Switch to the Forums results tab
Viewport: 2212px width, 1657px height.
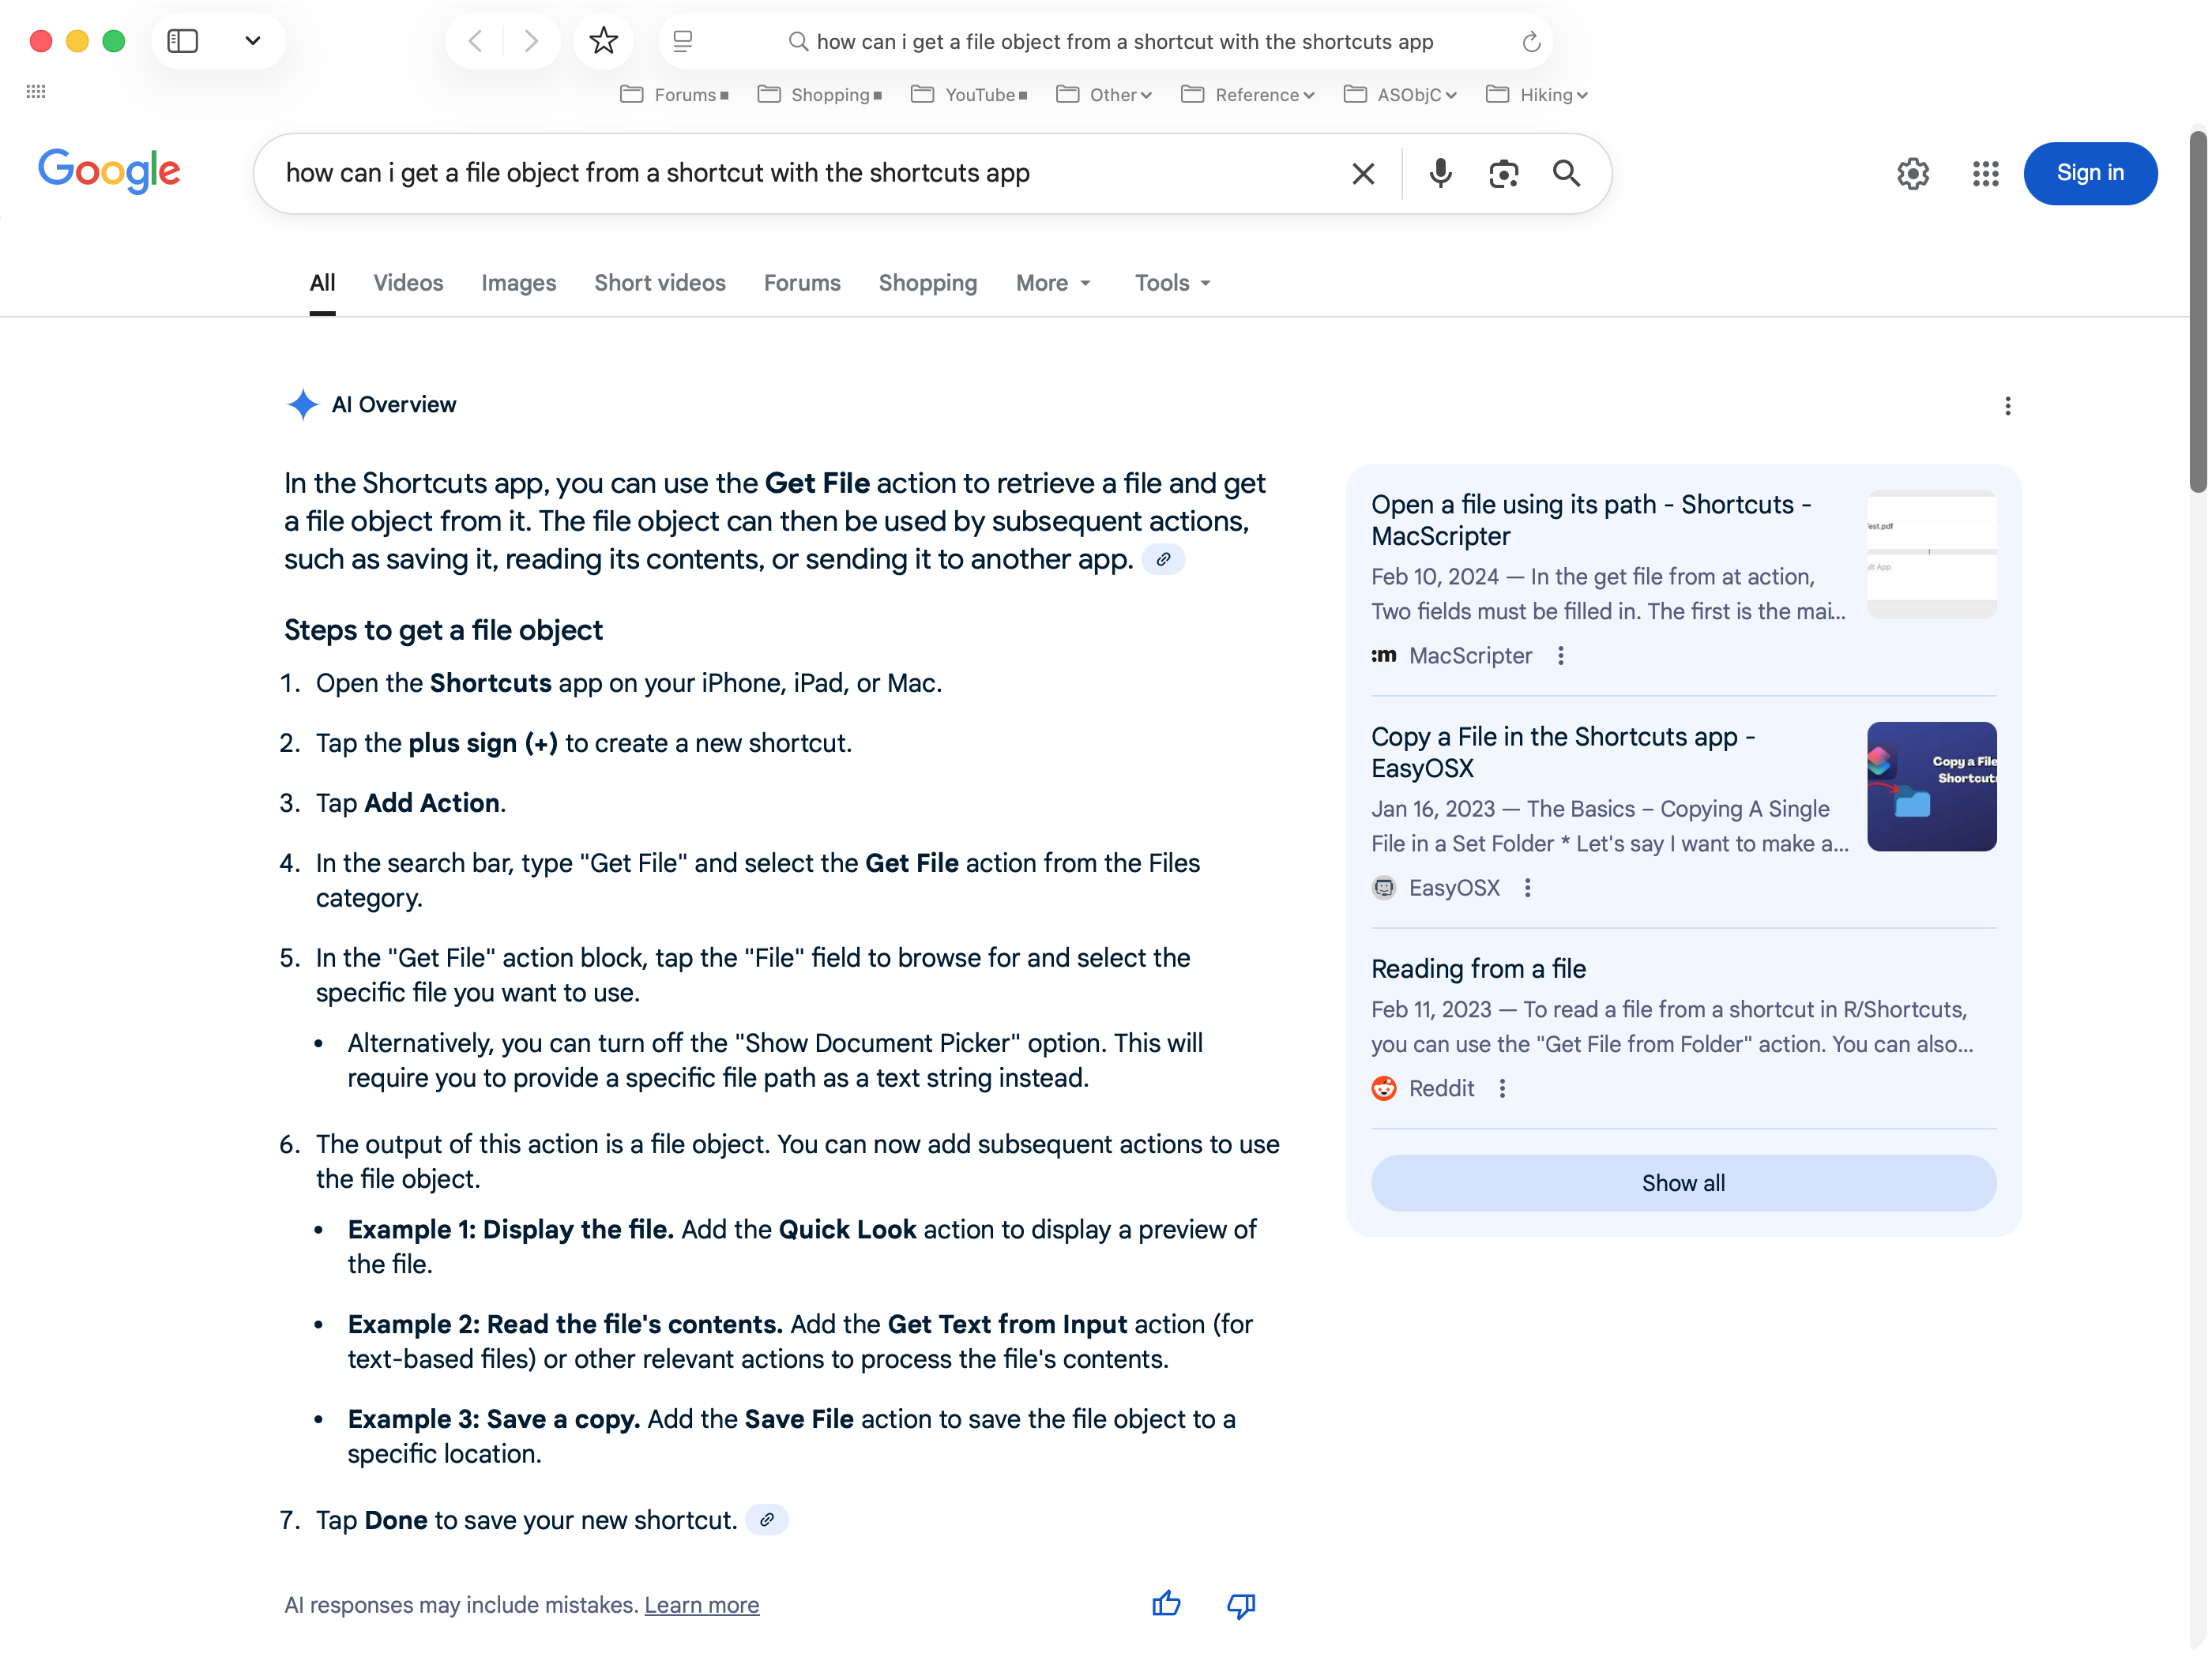pyautogui.click(x=802, y=283)
